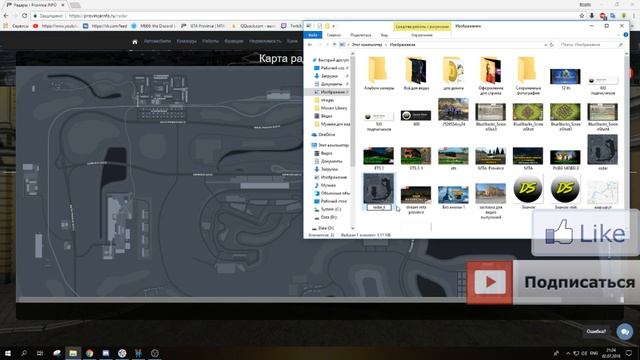Click the Like thumbs-up overlay button
Image resolution: width=640 pixels, height=360 pixels.
[x=585, y=233]
